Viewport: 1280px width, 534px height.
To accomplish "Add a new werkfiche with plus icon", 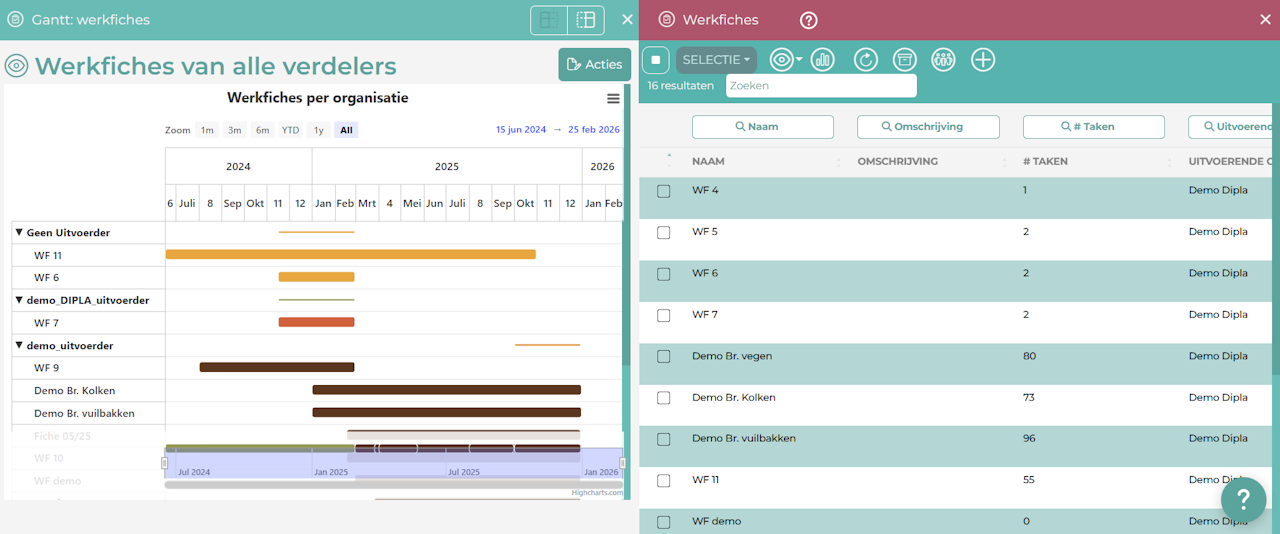I will pos(983,60).
